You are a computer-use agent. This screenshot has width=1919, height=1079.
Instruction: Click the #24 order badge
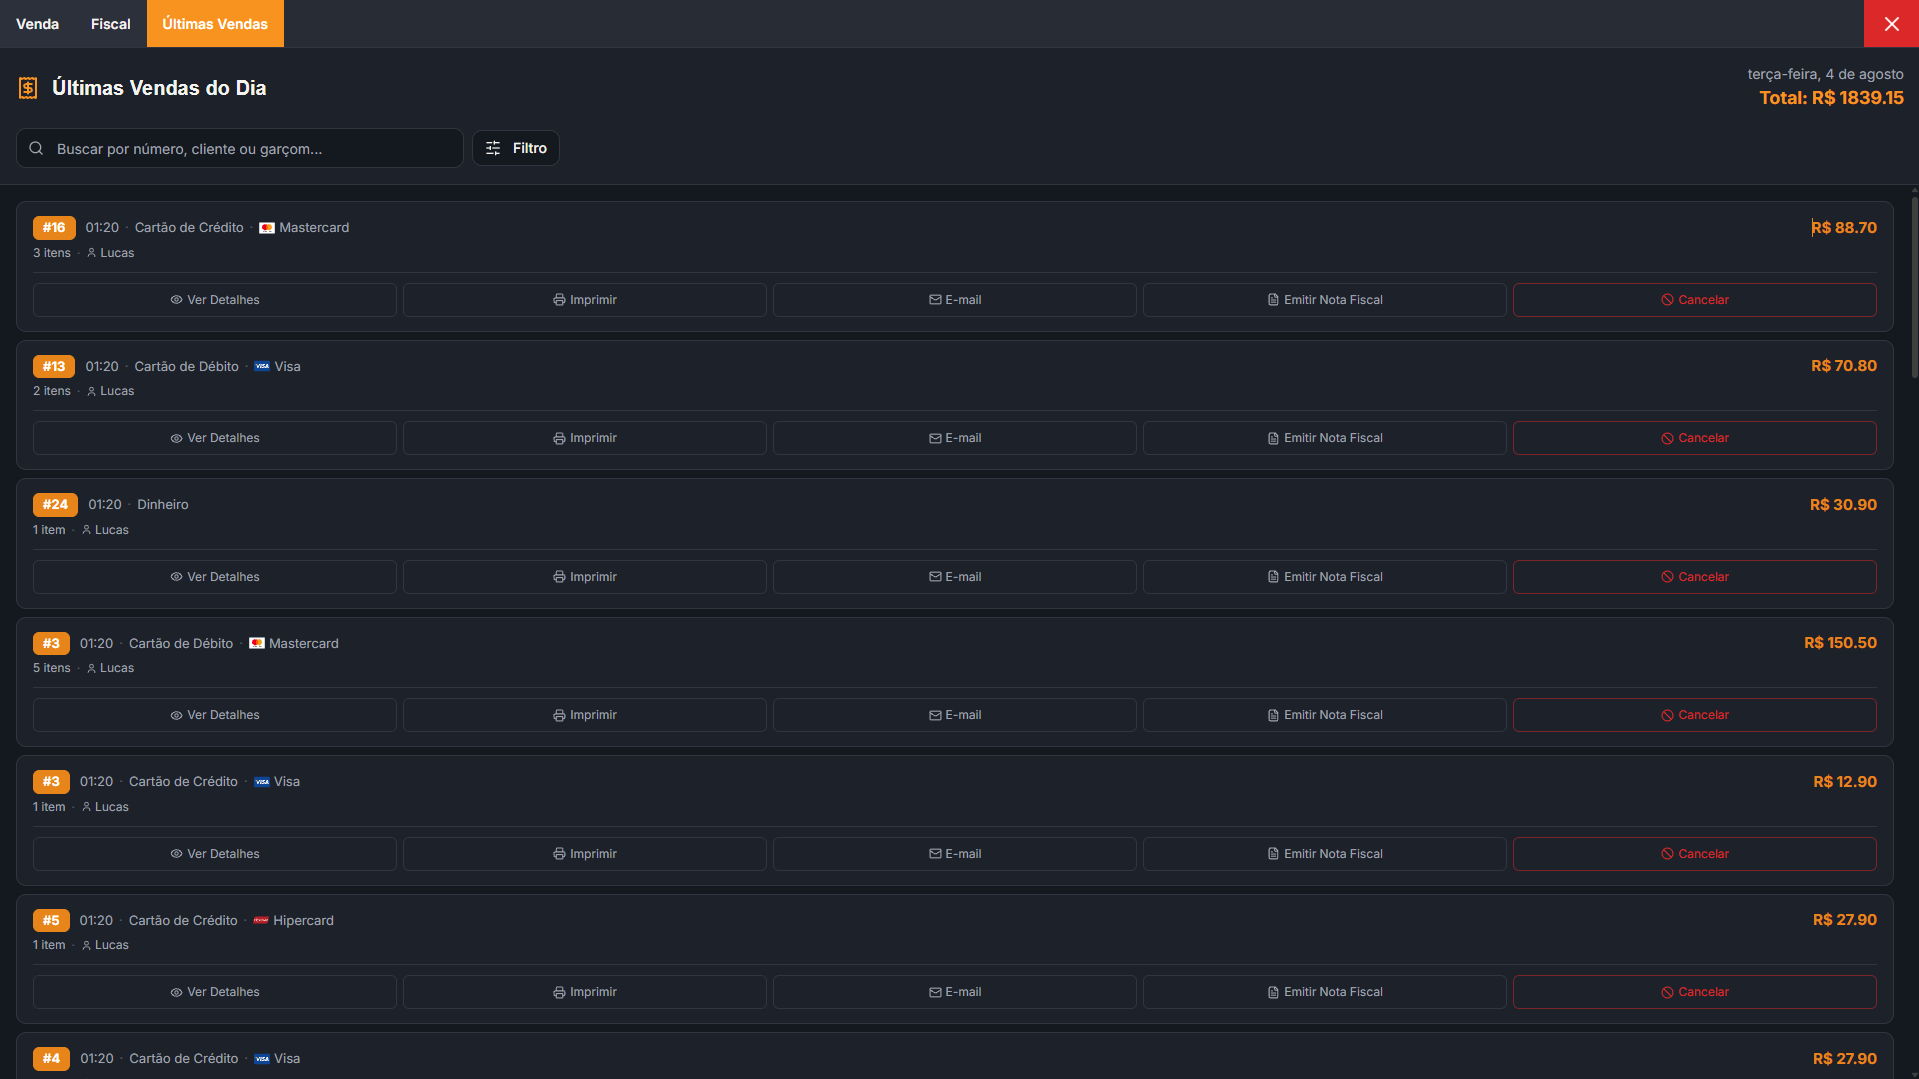[x=55, y=505]
